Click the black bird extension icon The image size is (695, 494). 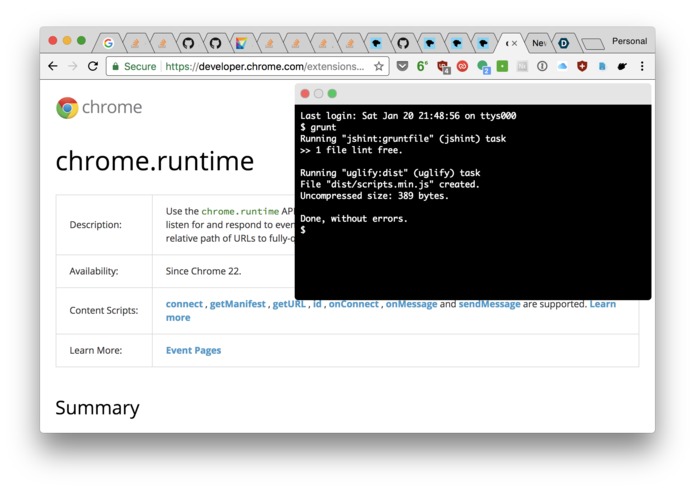[622, 66]
